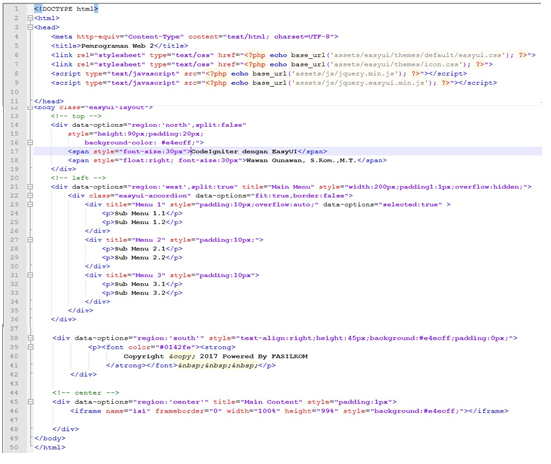The height and width of the screenshot is (464, 551).
Task: Click line number 1 in the margin
Action: [x=16, y=9]
